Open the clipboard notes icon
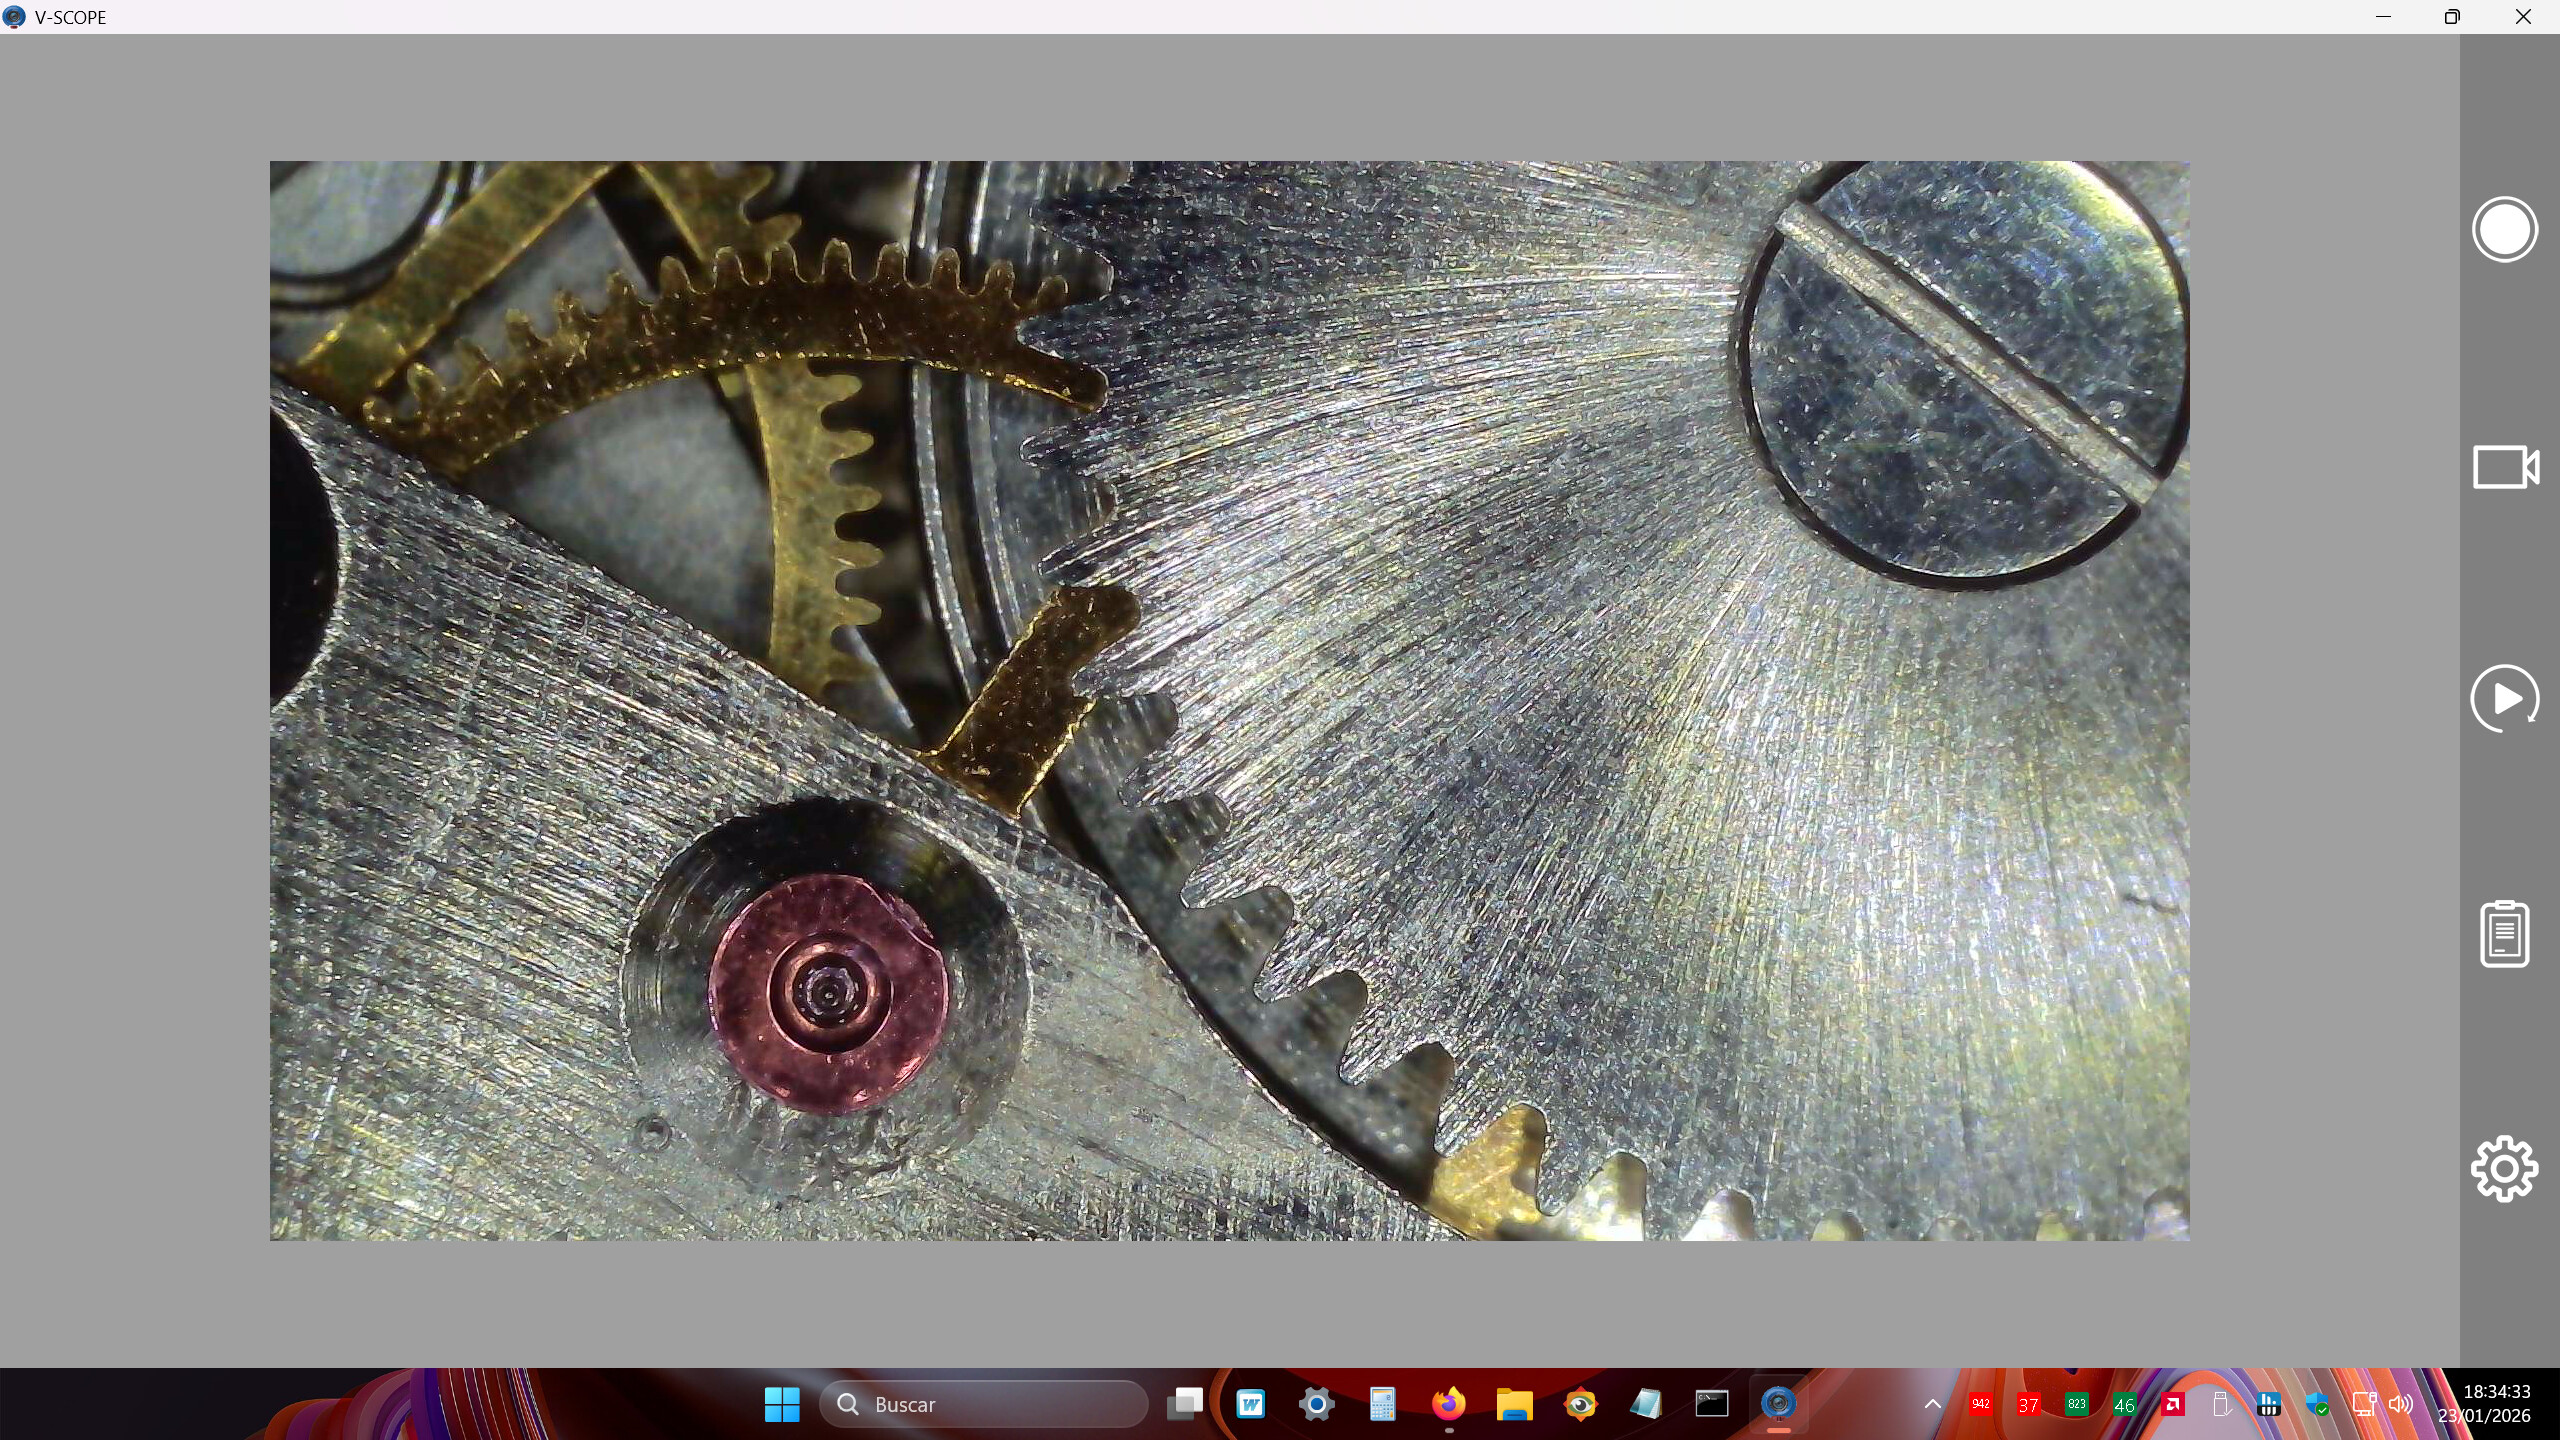The image size is (2560, 1440). coord(2505,934)
